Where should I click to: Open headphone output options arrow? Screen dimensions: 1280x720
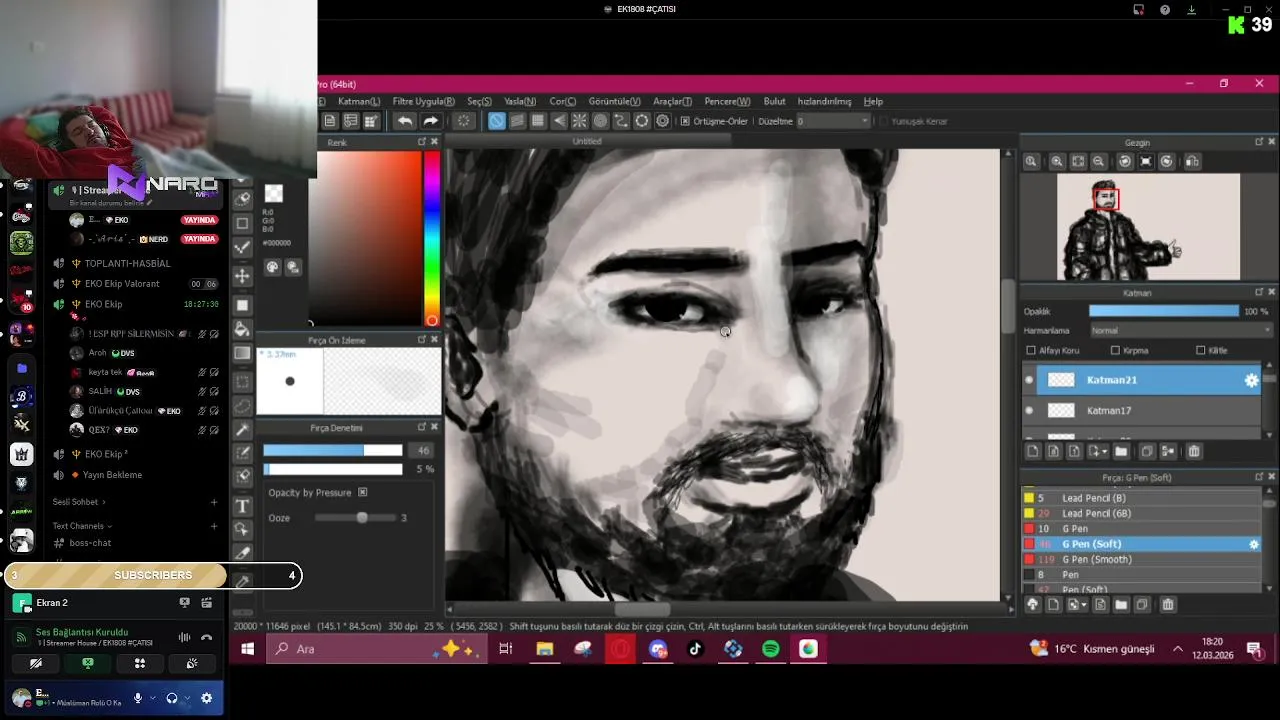(187, 698)
